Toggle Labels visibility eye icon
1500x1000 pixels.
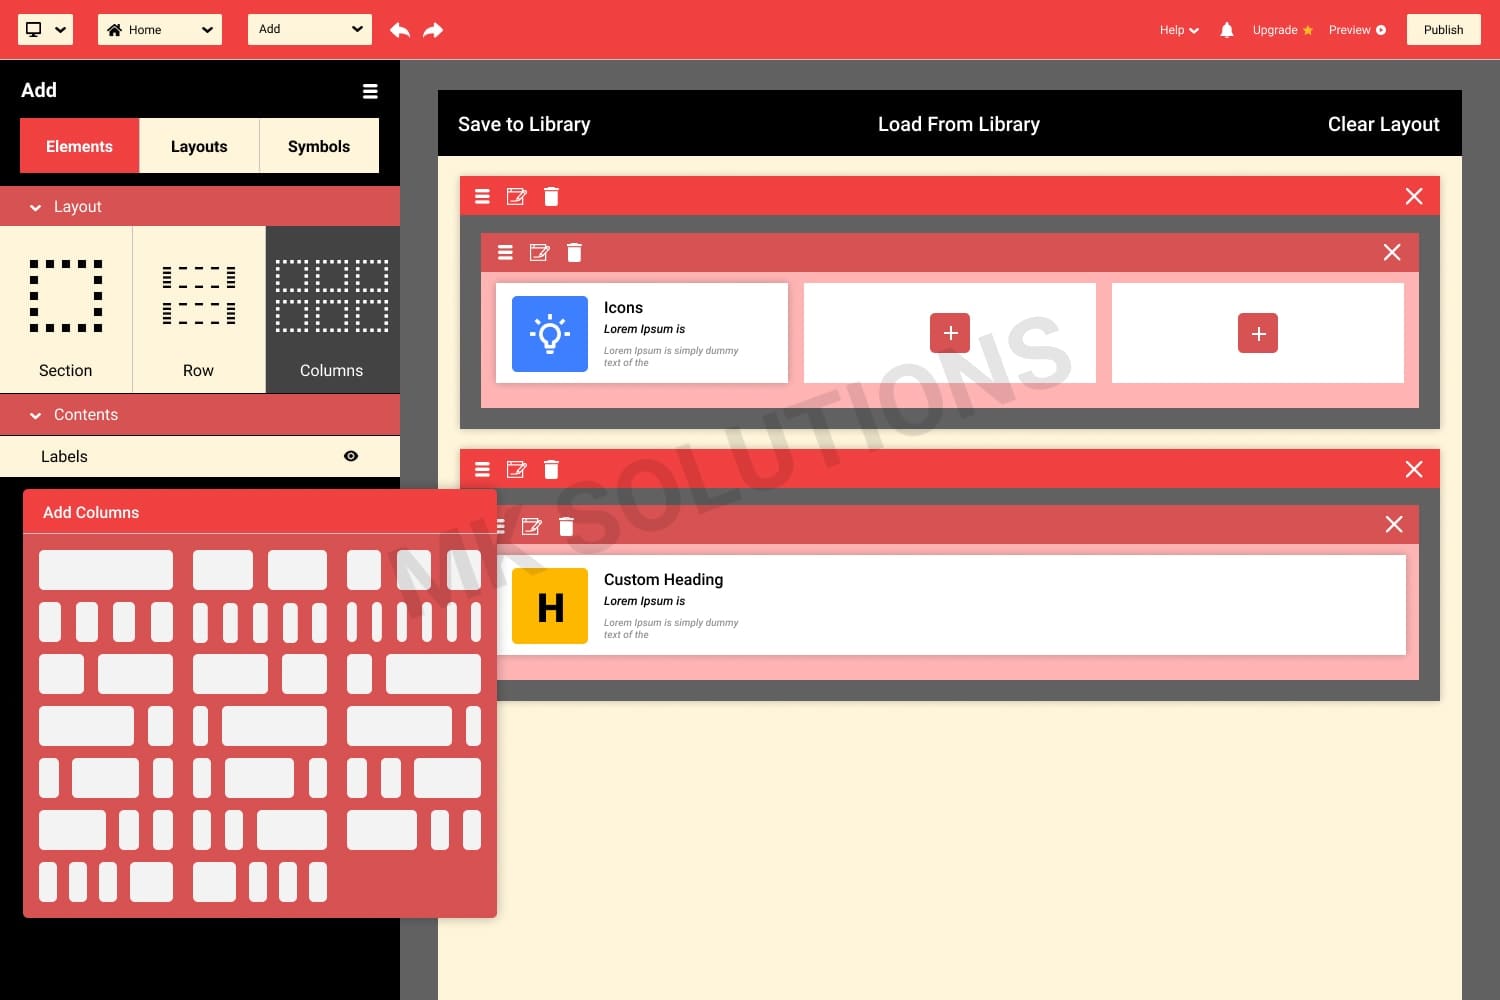(x=351, y=456)
